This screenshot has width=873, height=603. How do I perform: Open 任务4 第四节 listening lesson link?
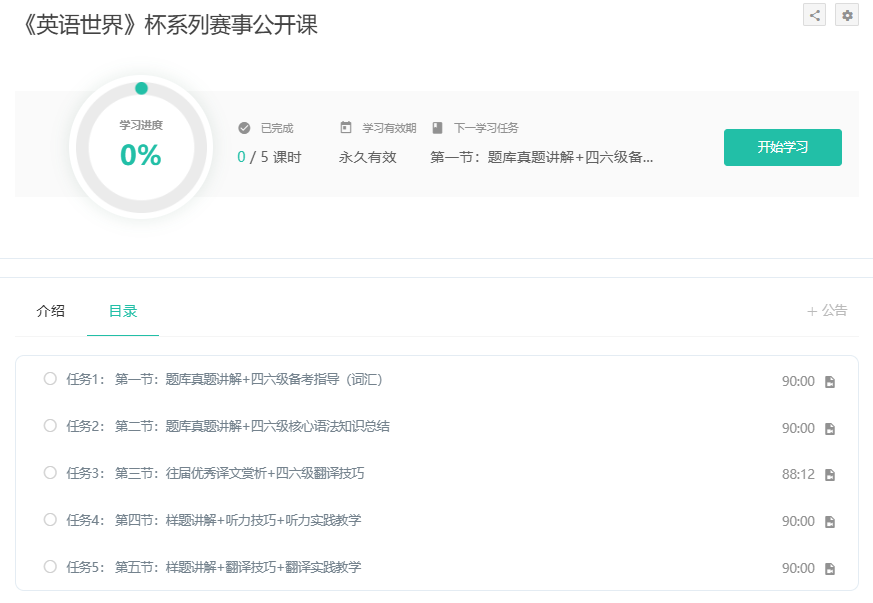pos(238,520)
